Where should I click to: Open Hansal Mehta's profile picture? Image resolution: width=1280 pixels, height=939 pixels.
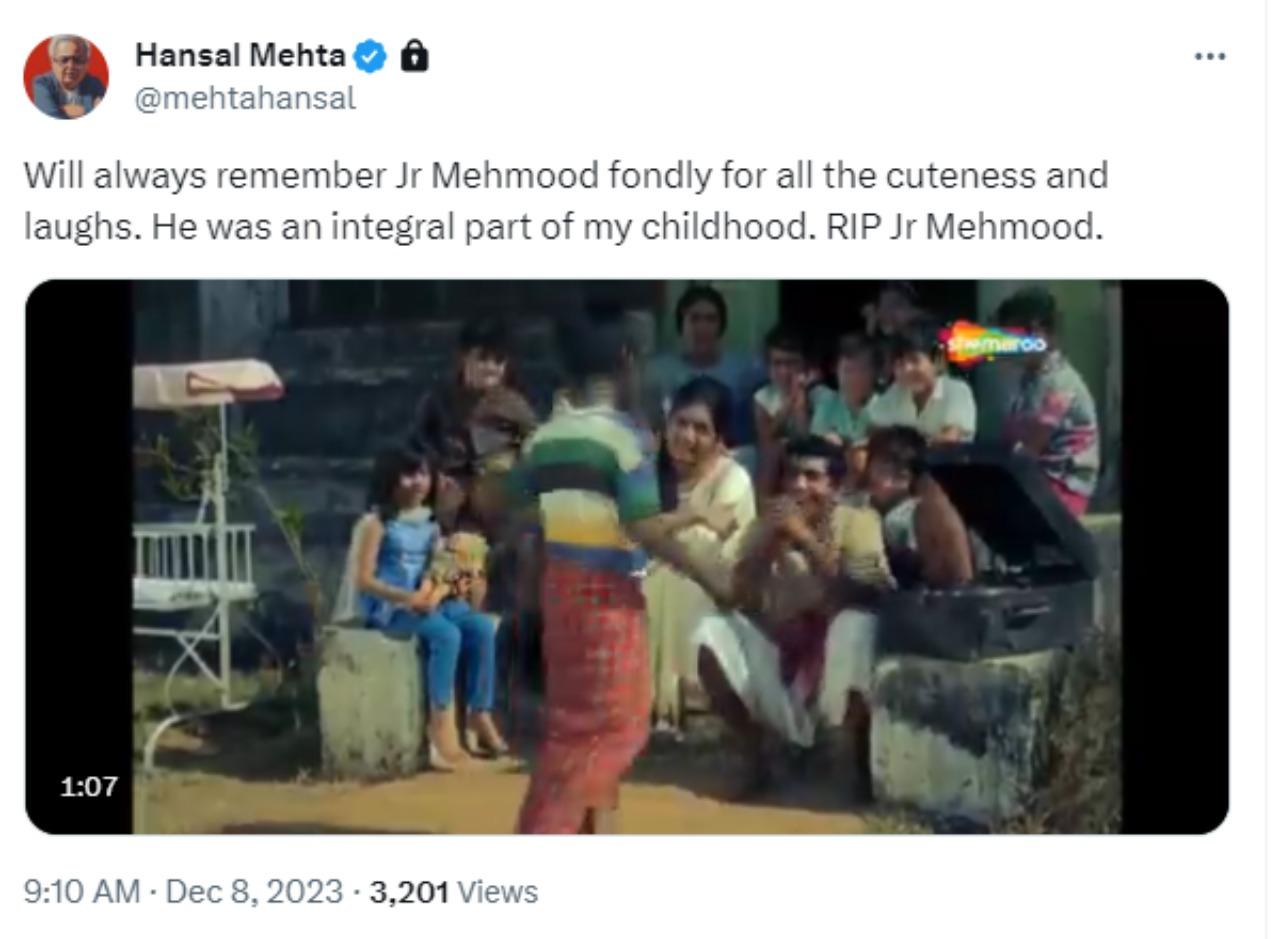(x=66, y=76)
